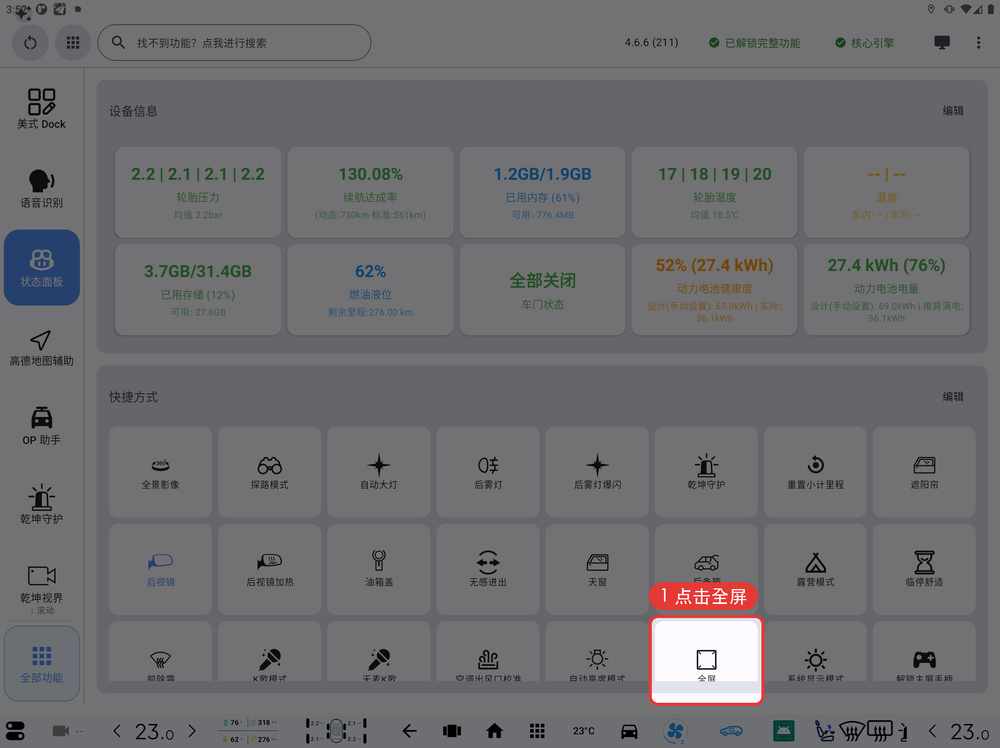This screenshot has height=748, width=1000.
Task: Toggle the 后雾灯爆闪 shortcut
Action: (x=598, y=472)
